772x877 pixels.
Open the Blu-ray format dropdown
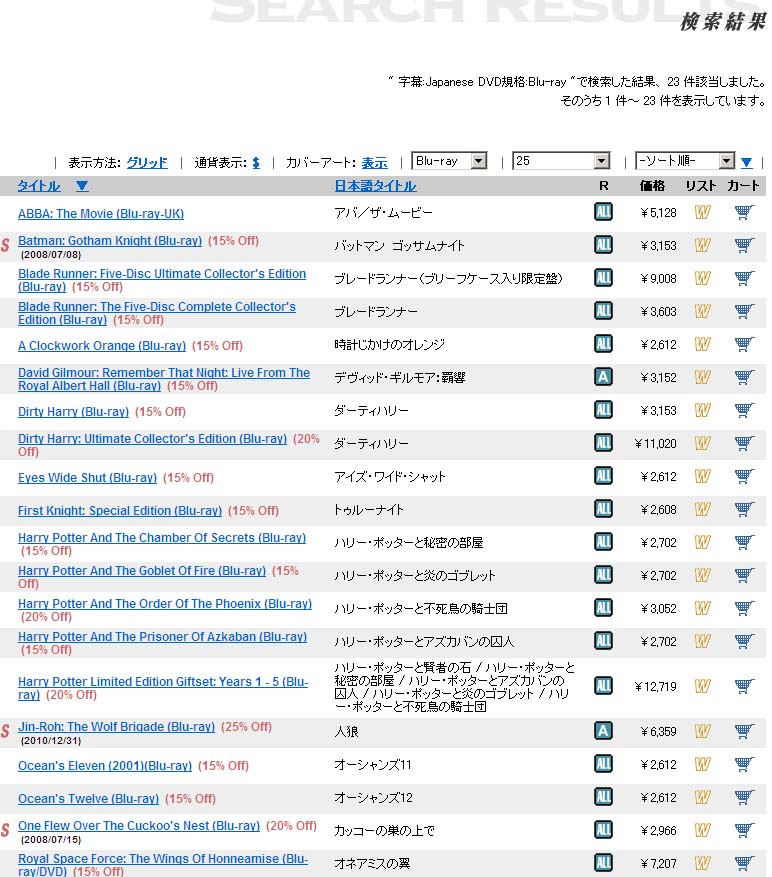pos(449,161)
